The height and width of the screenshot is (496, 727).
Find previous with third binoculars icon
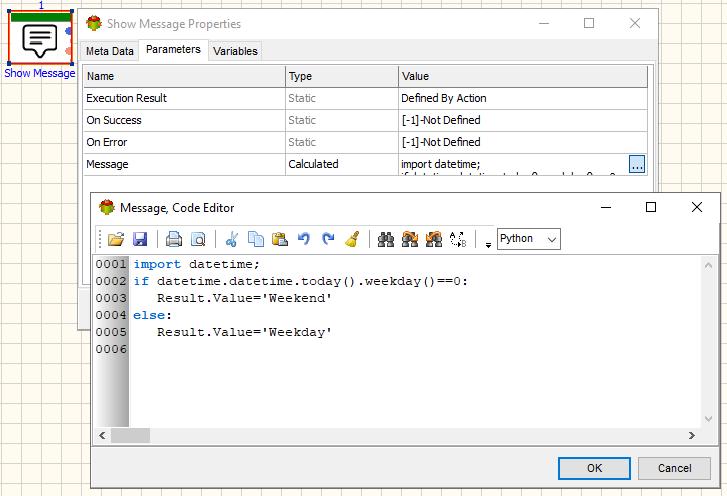click(x=434, y=239)
